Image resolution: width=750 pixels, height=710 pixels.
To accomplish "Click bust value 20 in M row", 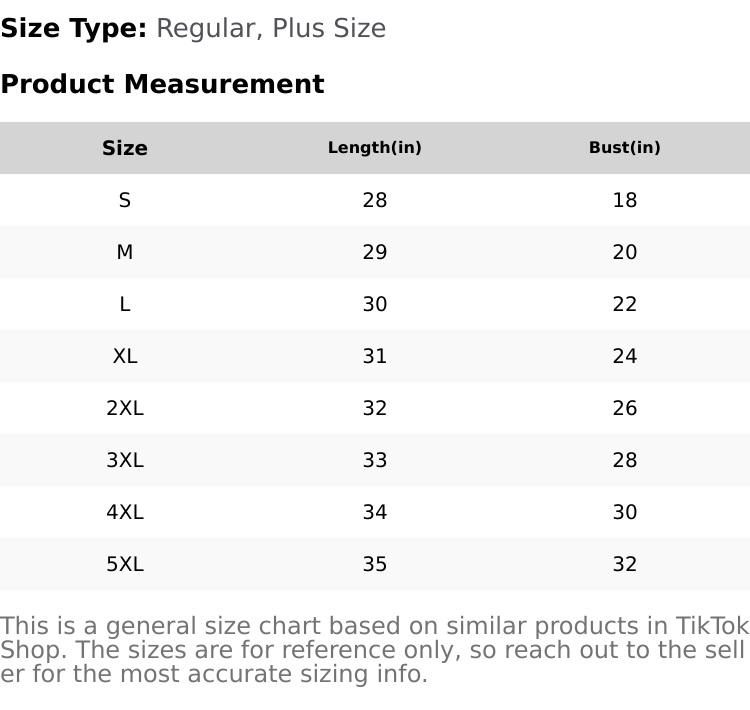I will (625, 252).
